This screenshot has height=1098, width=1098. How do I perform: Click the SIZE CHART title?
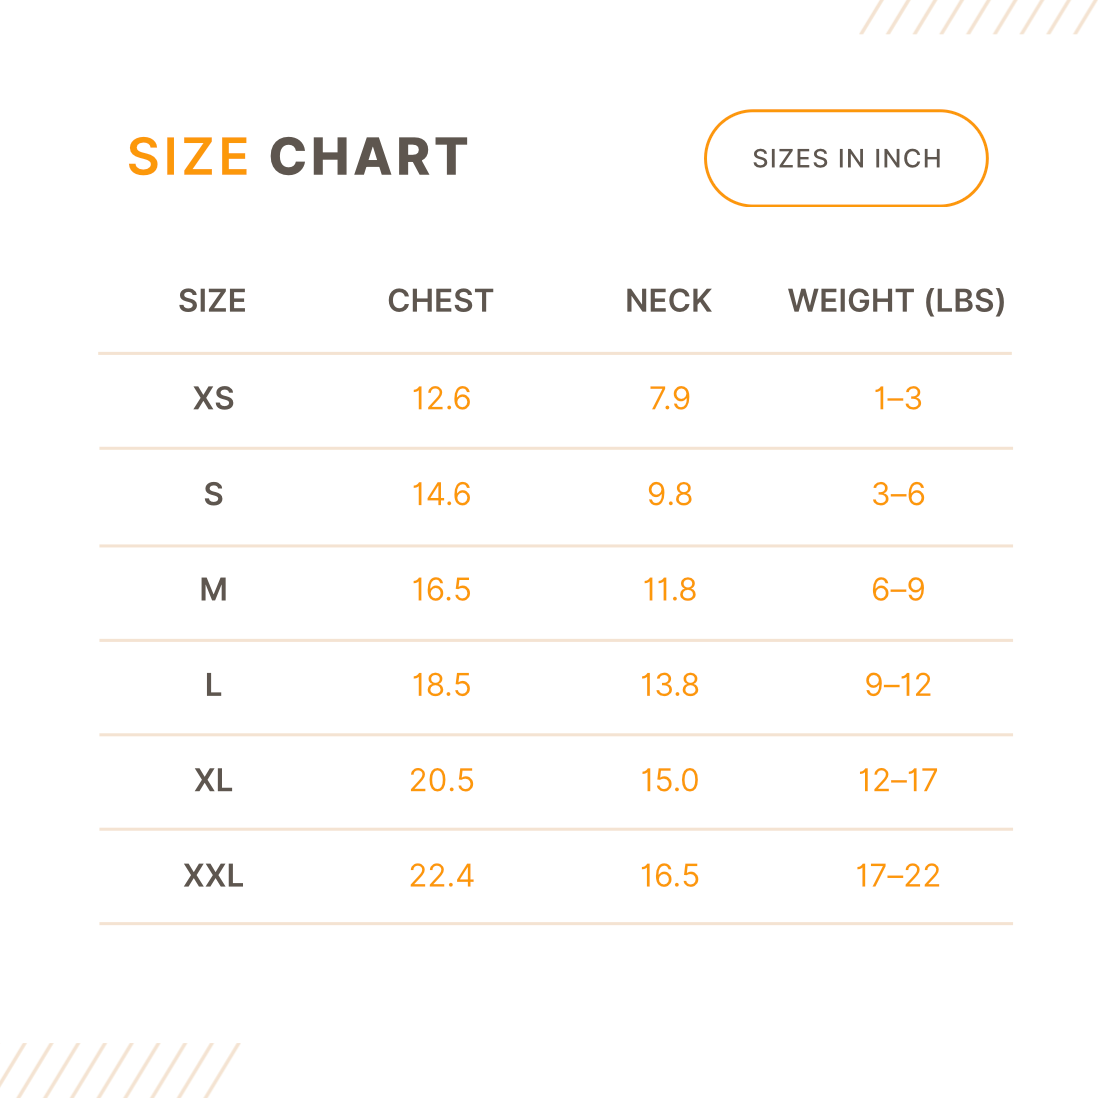pos(298,157)
